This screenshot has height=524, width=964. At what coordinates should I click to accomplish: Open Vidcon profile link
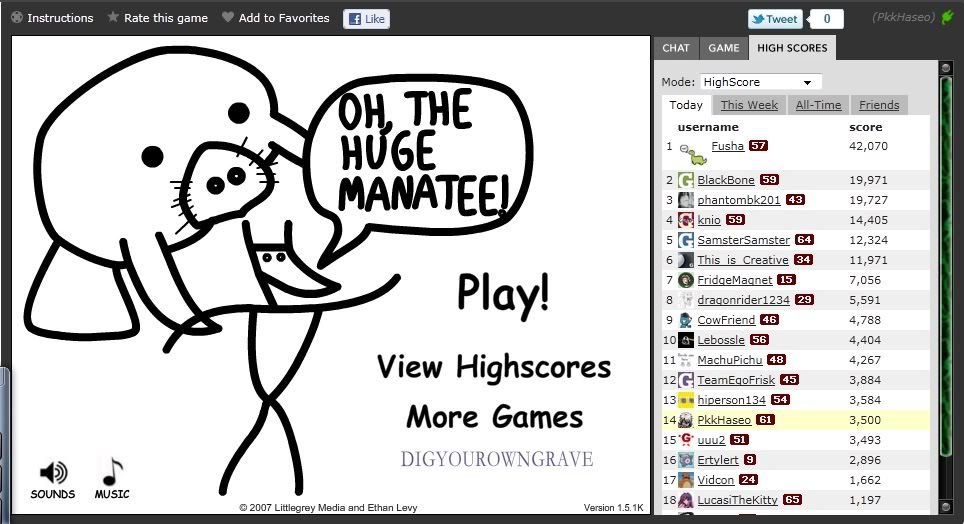716,480
